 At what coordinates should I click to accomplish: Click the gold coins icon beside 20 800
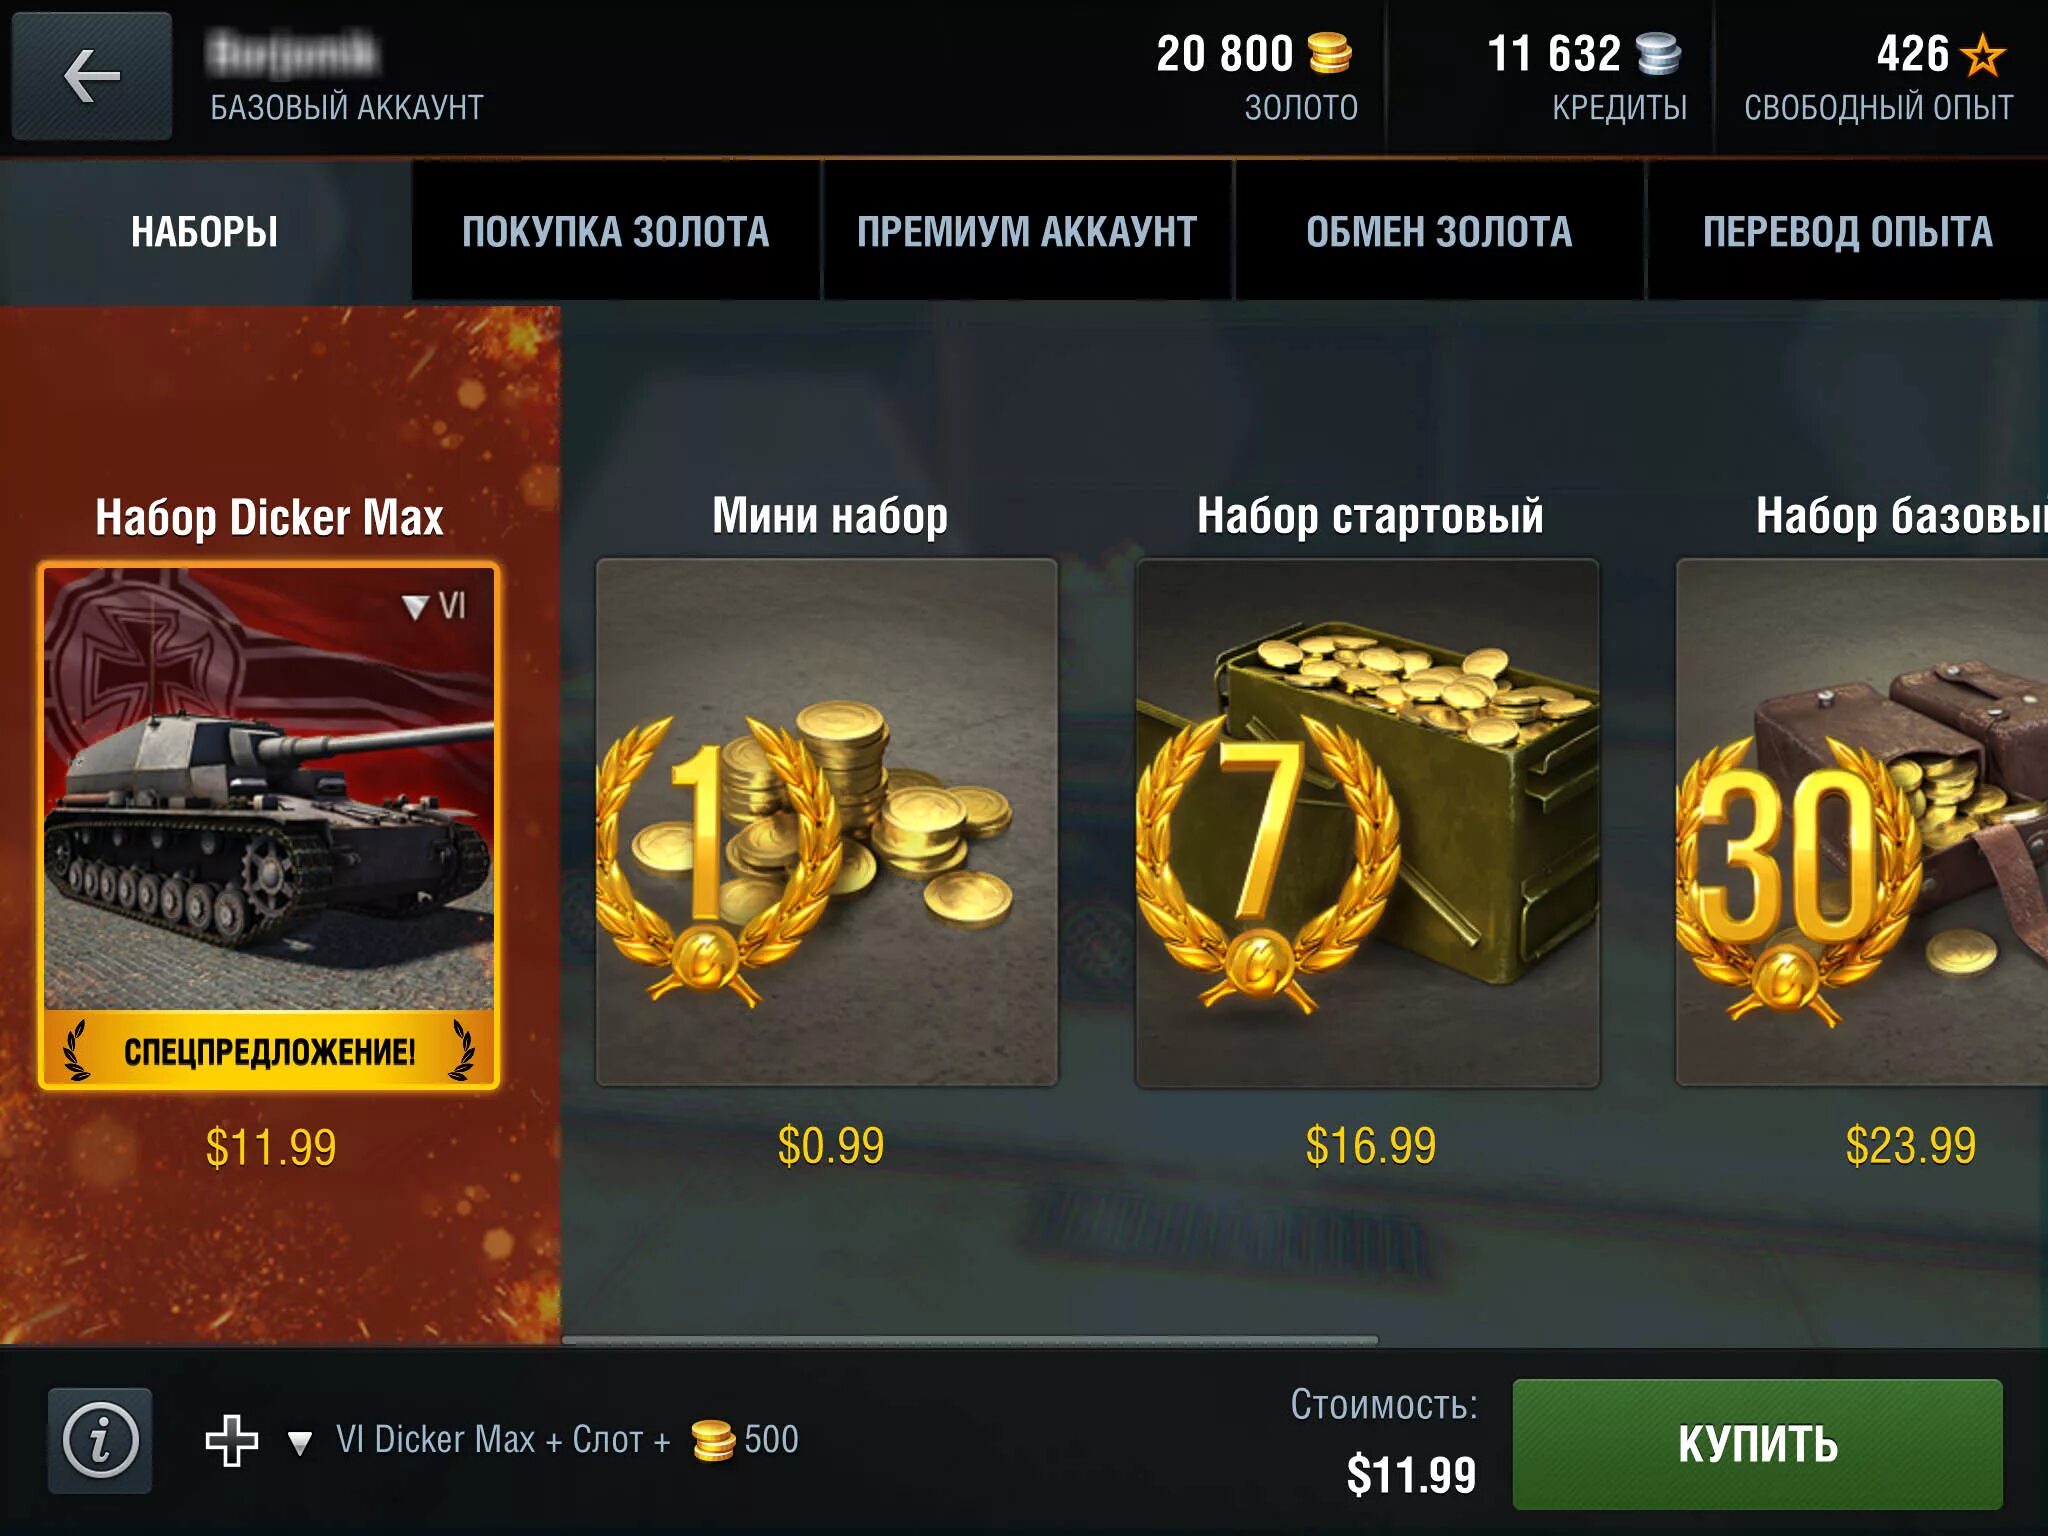1330,54
